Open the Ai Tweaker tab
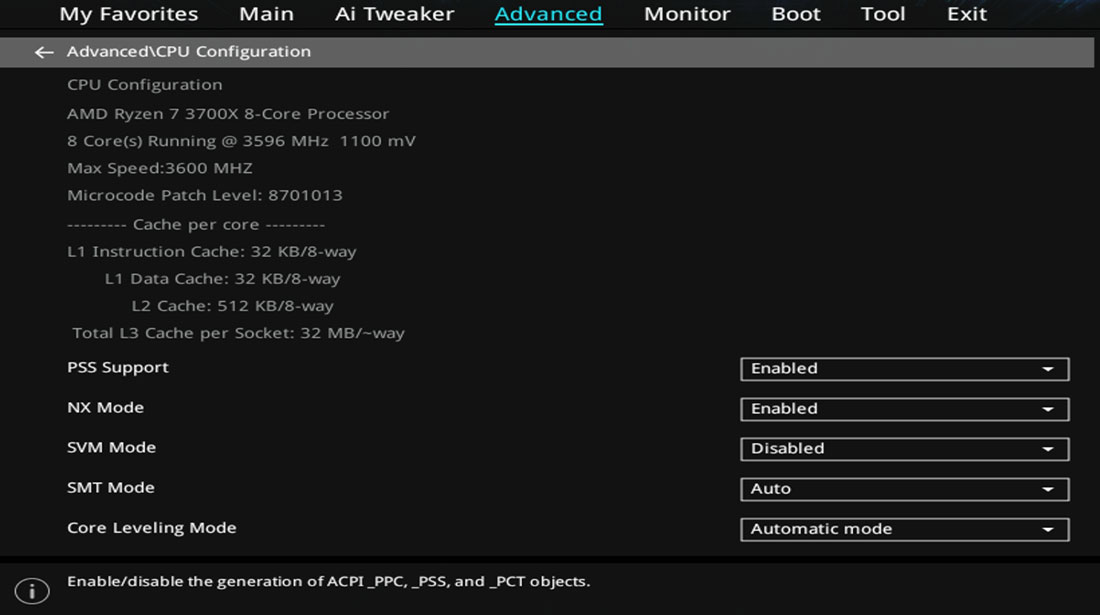The height and width of the screenshot is (615, 1100). tap(394, 14)
